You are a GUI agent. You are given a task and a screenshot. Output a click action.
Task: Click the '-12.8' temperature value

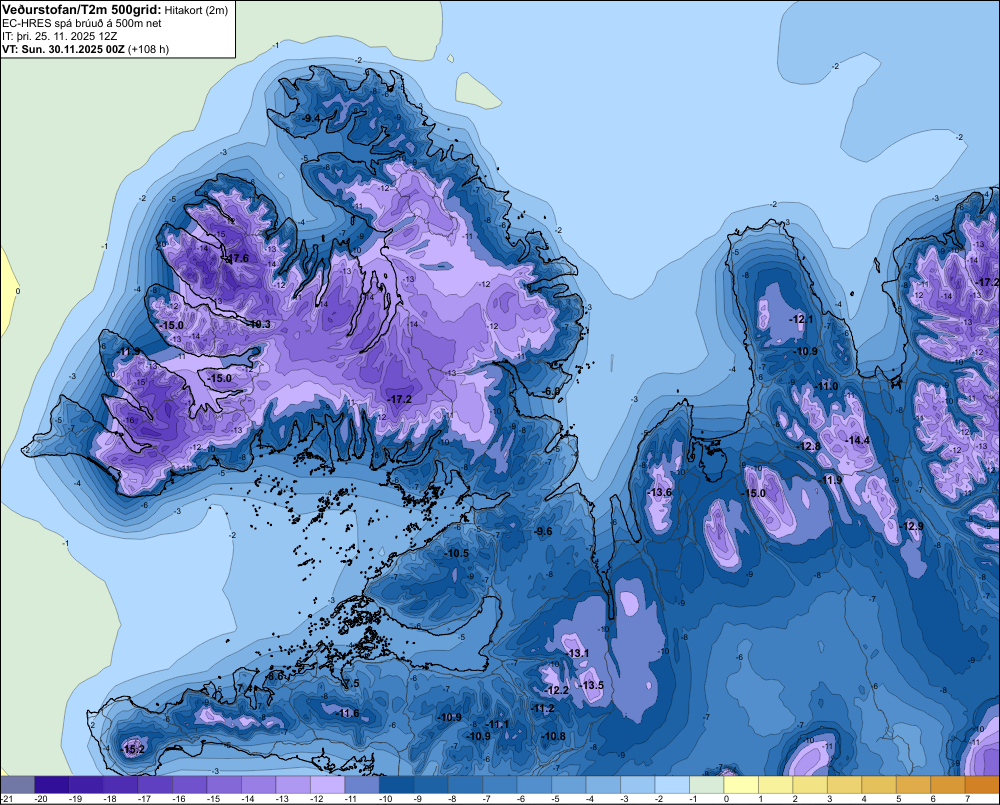click(809, 447)
